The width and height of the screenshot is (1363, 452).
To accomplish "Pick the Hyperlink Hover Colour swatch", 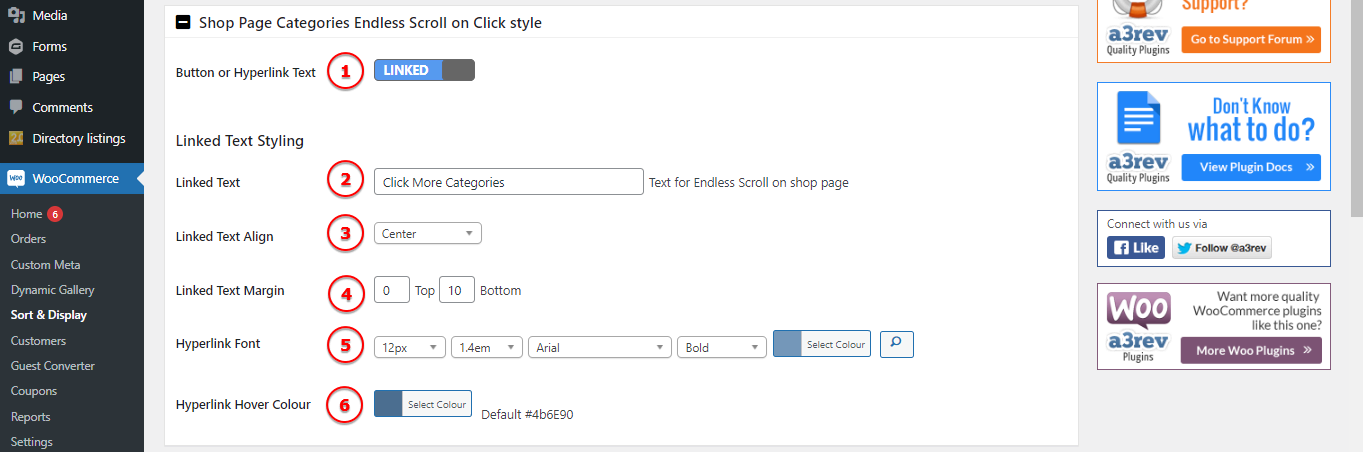I will click(x=388, y=404).
